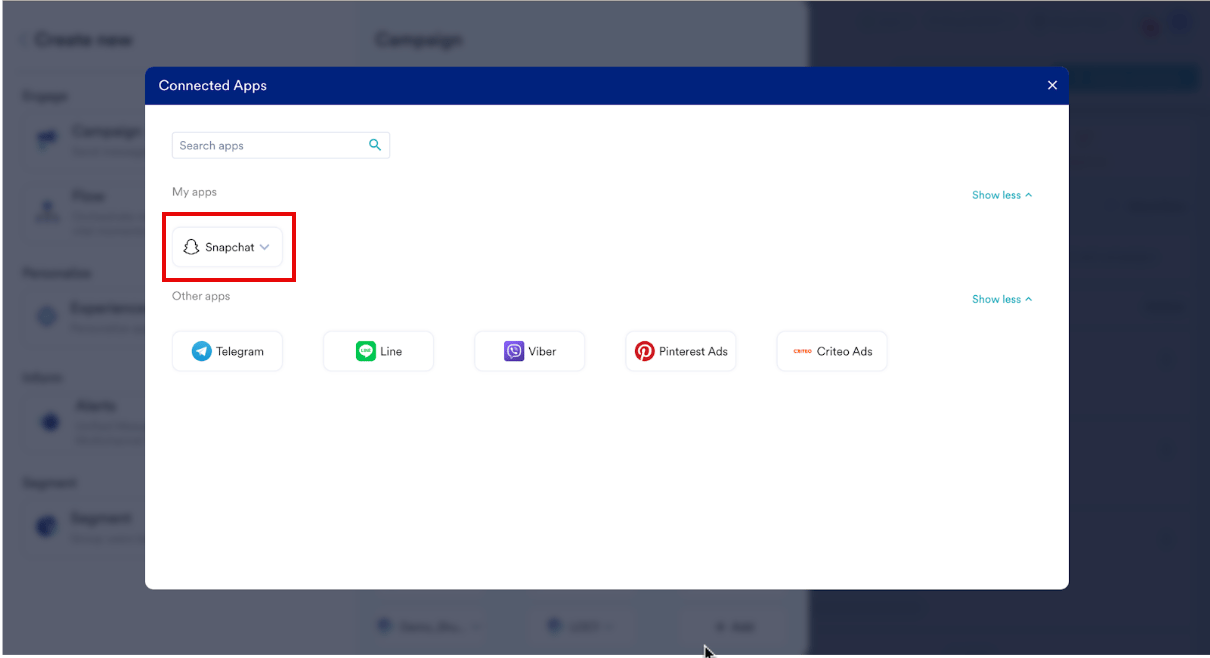
Task: Click the Viber logo icon
Action: coord(514,351)
